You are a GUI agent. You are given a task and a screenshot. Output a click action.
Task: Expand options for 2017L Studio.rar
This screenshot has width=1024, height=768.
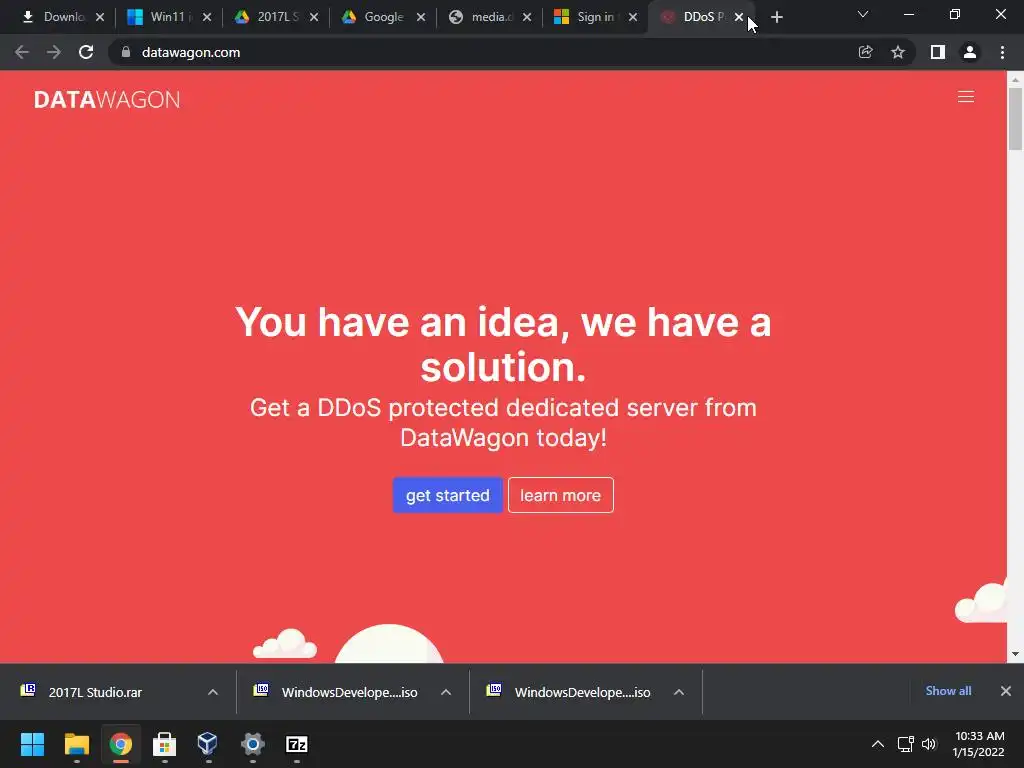213,692
